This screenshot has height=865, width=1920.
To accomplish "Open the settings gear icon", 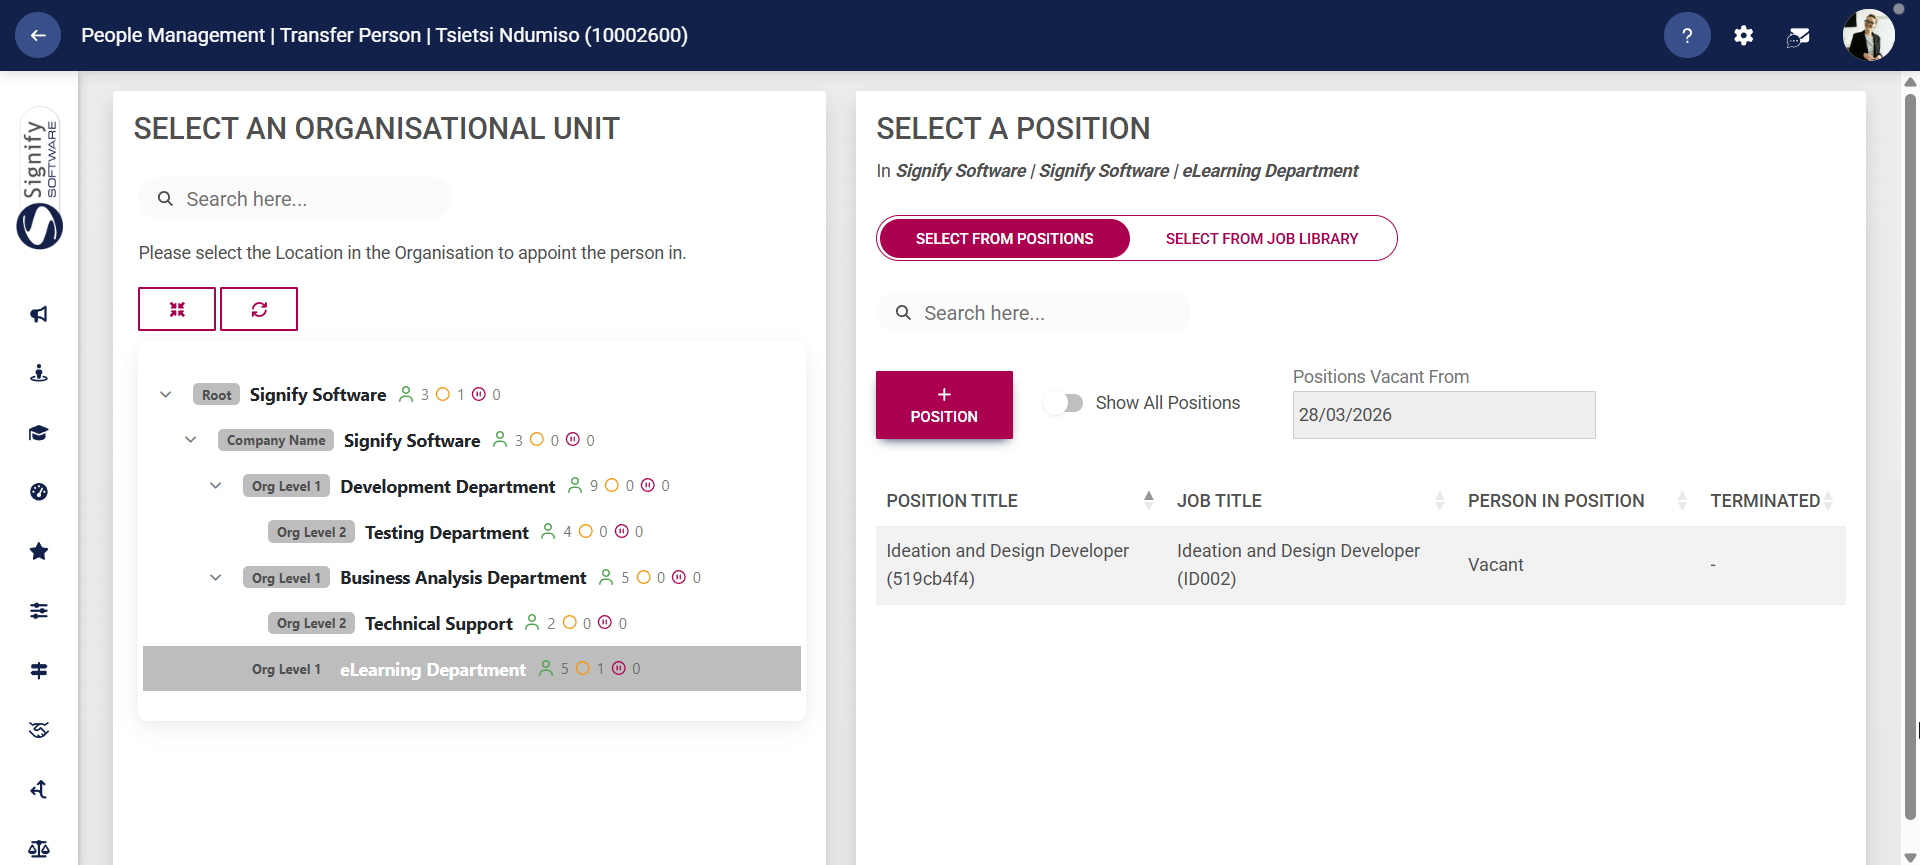I will 1744,36.
